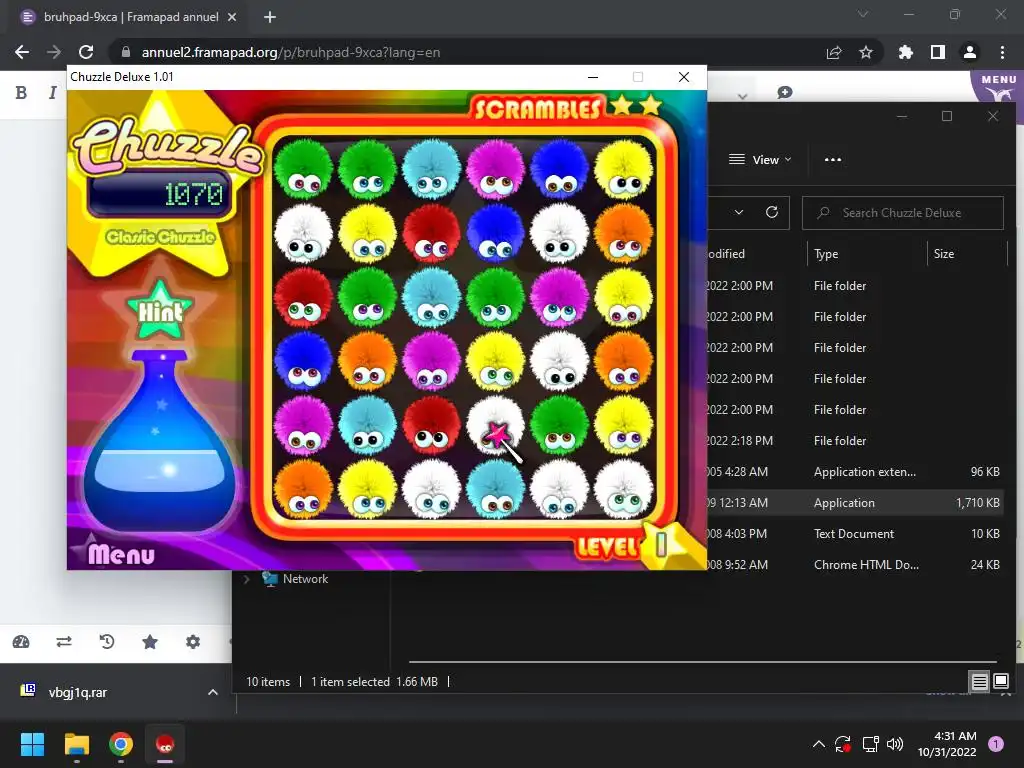Screen dimensions: 1024x768
Task: Click Framapad saved revision star icon
Action: tap(150, 642)
